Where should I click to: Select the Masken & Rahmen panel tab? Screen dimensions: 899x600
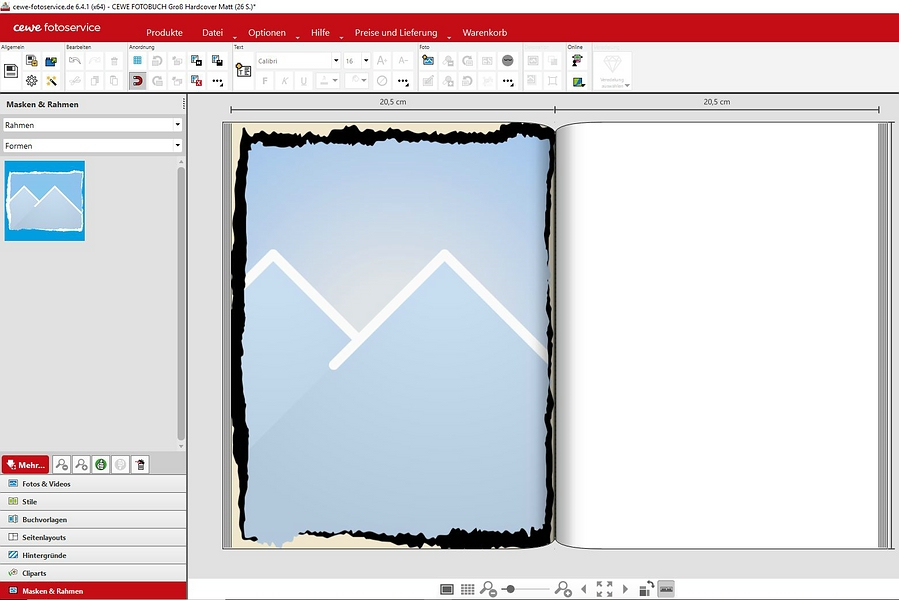click(93, 591)
